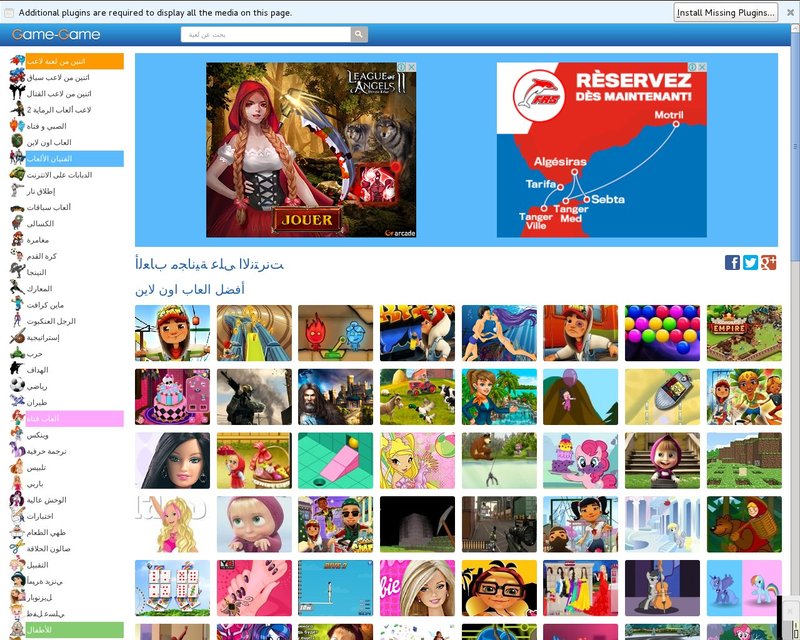Open the اتنين من لاعب سباق category

[58, 78]
